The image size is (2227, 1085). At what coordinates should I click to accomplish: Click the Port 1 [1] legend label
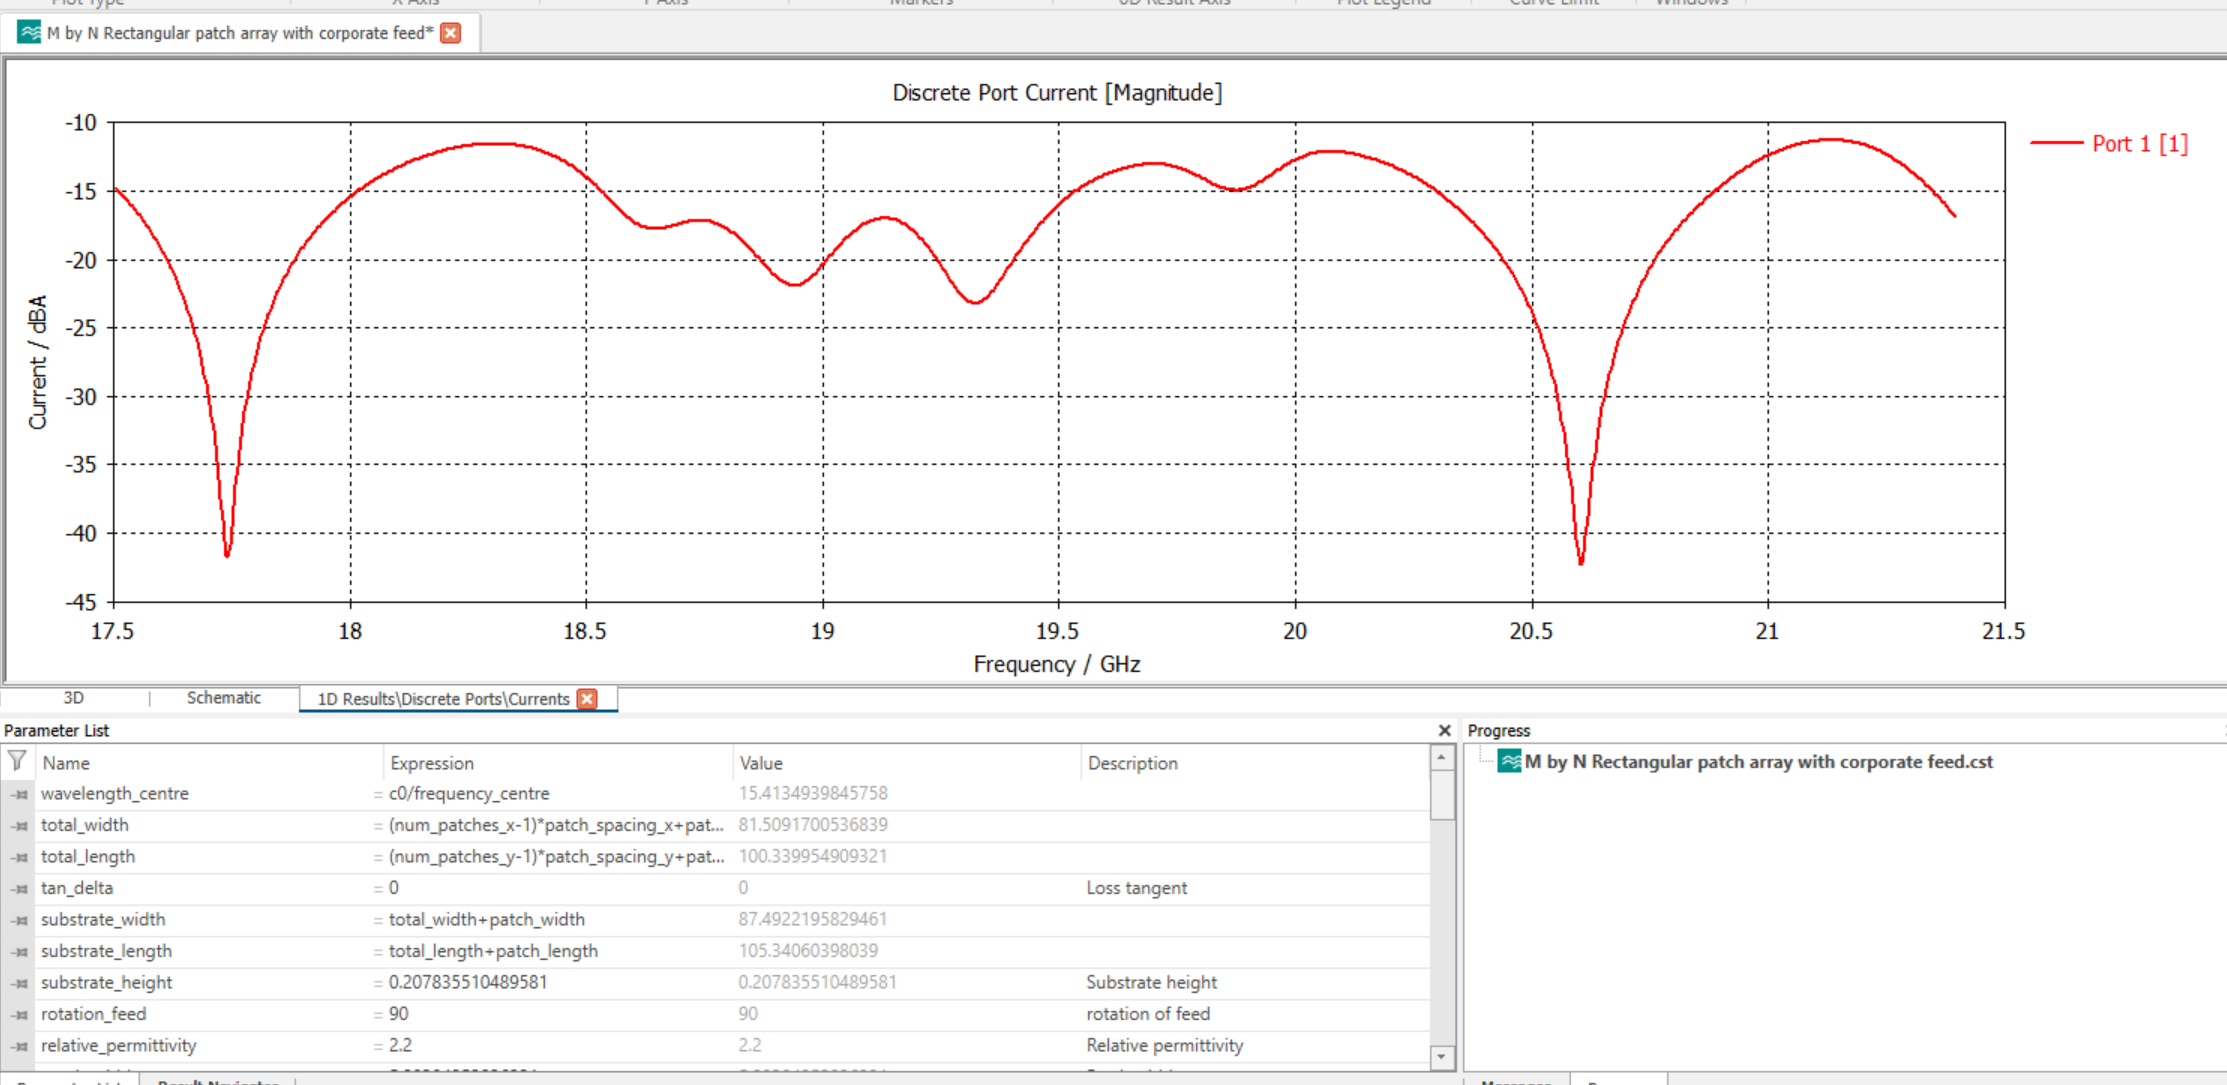[x=2140, y=144]
